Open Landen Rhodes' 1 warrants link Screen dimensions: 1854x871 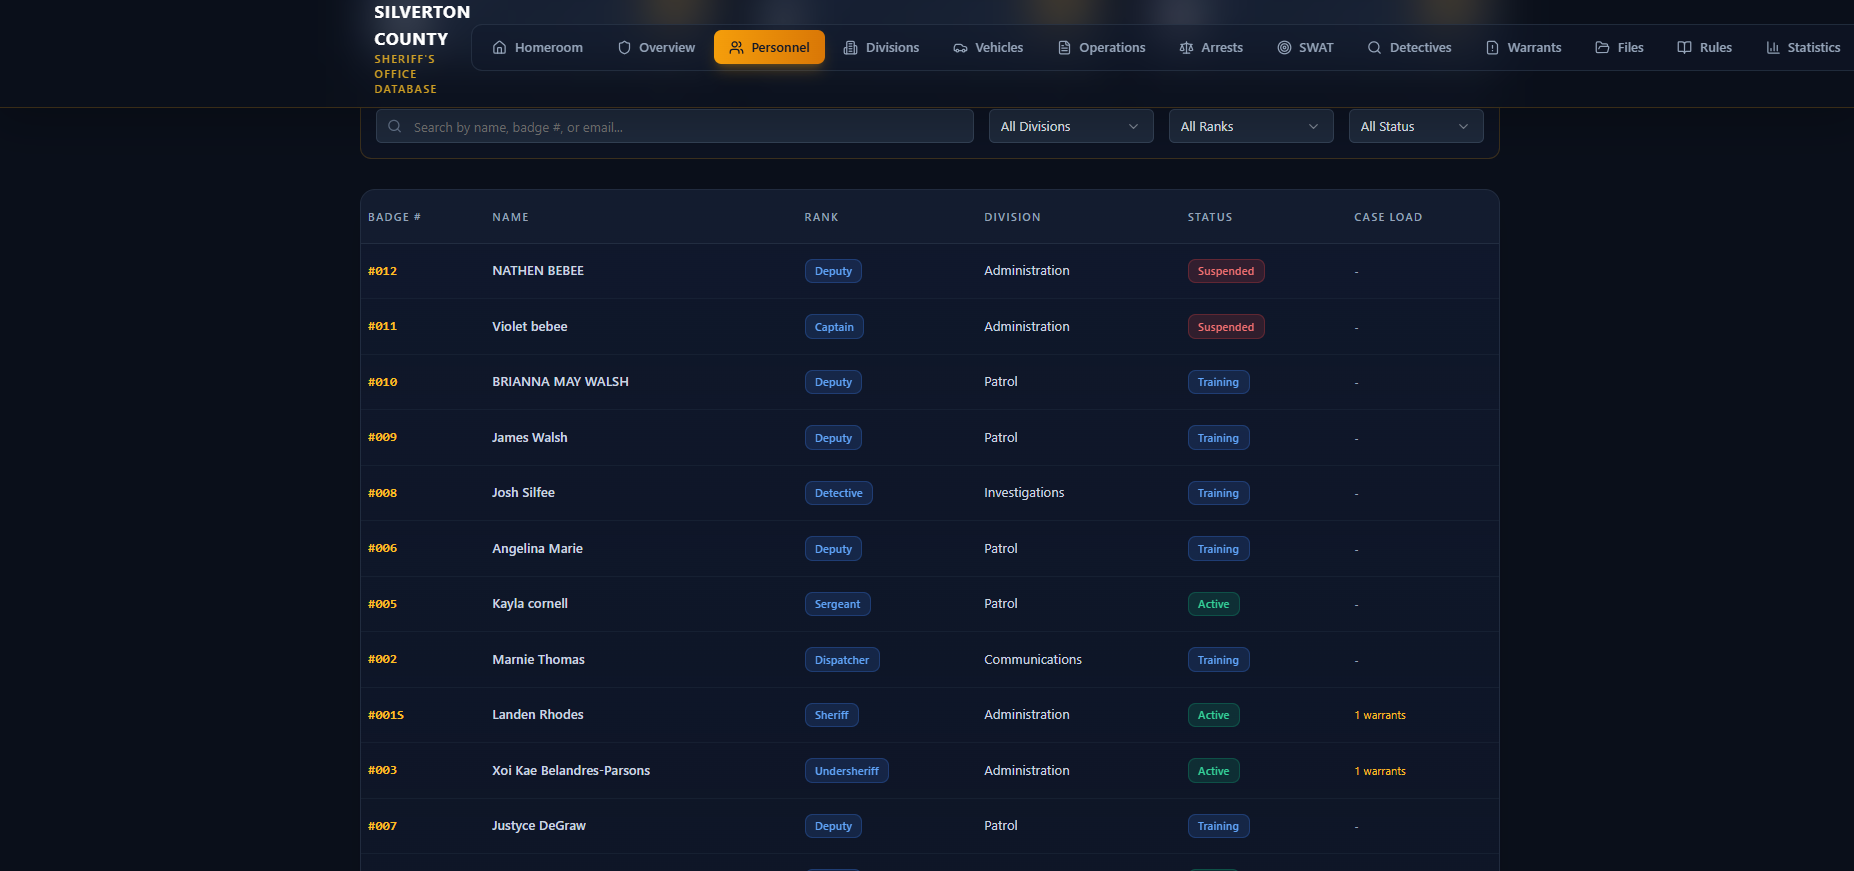[x=1380, y=715]
